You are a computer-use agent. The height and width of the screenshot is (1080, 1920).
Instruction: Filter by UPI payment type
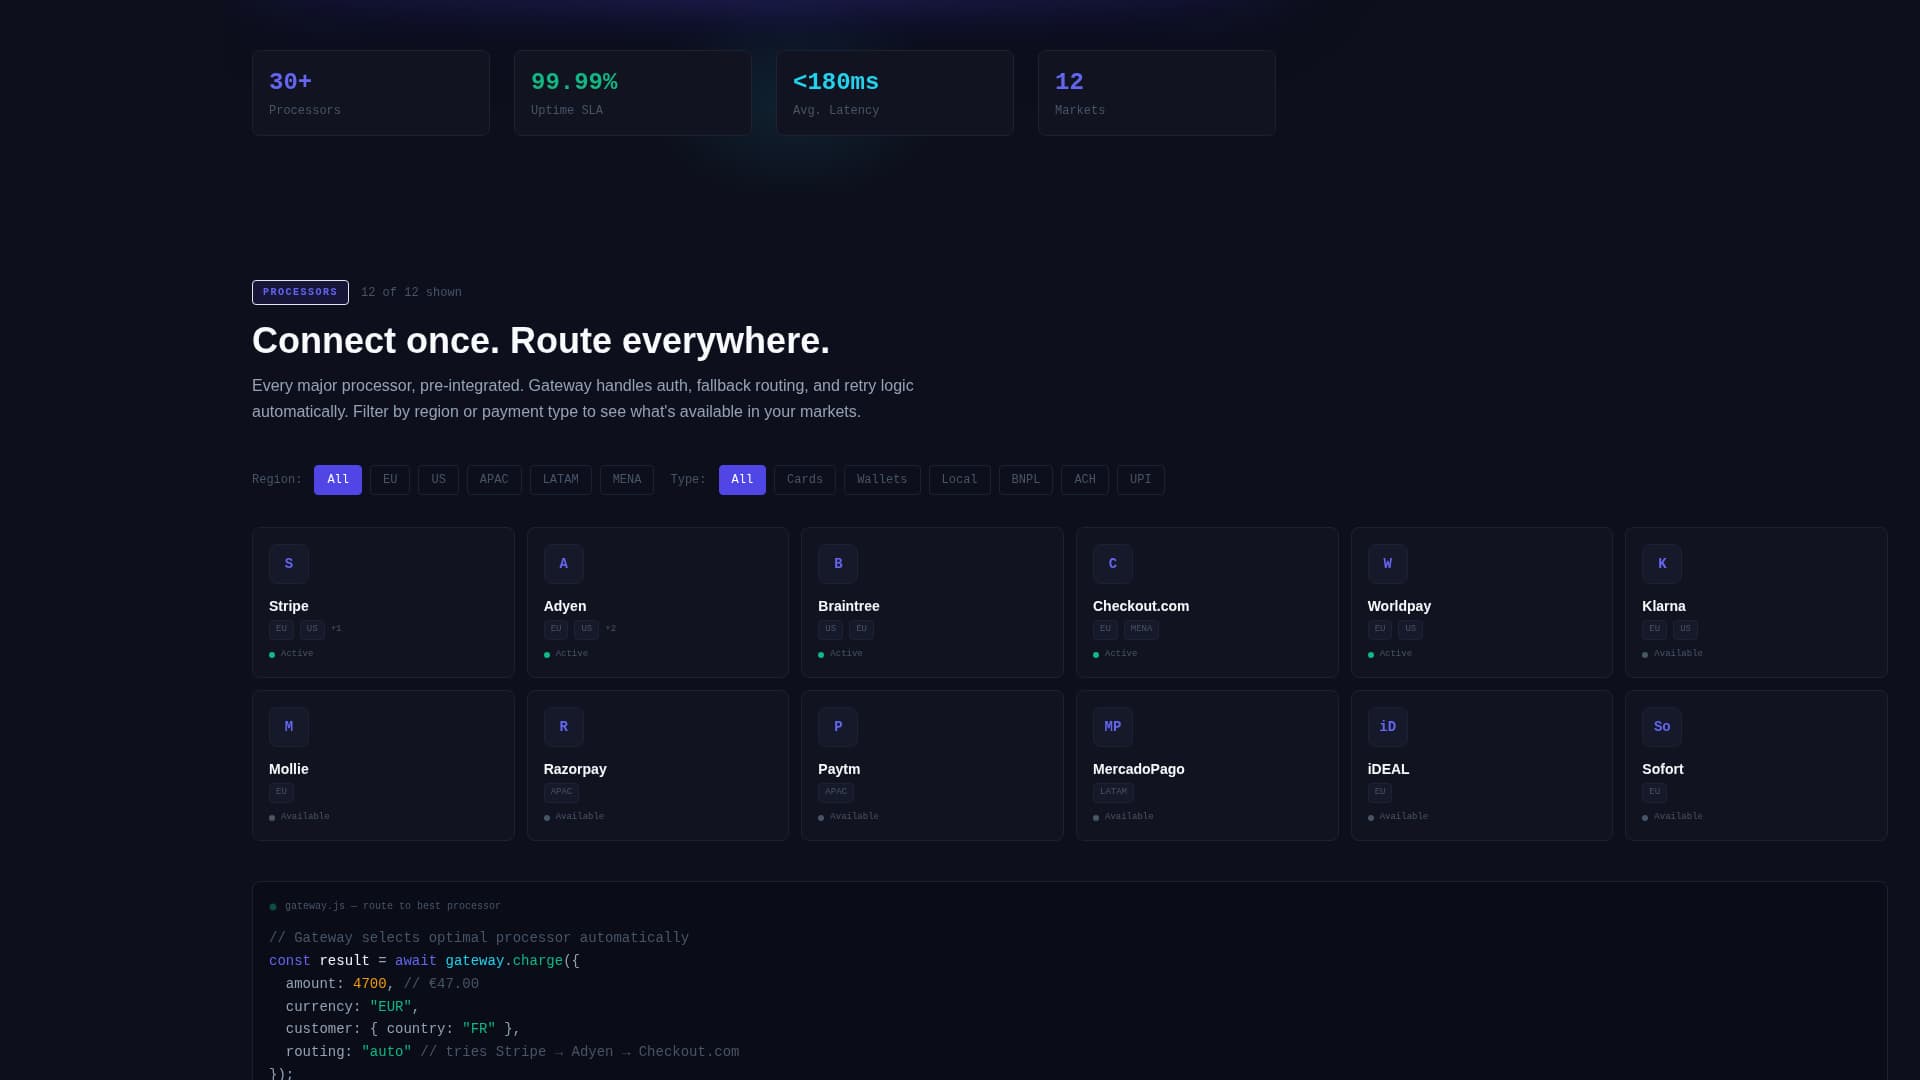tap(1140, 480)
